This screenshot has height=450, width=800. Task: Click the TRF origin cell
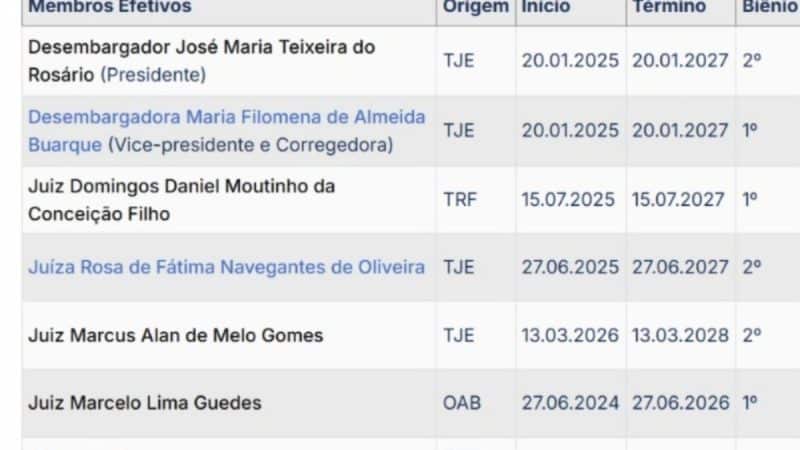tap(460, 199)
